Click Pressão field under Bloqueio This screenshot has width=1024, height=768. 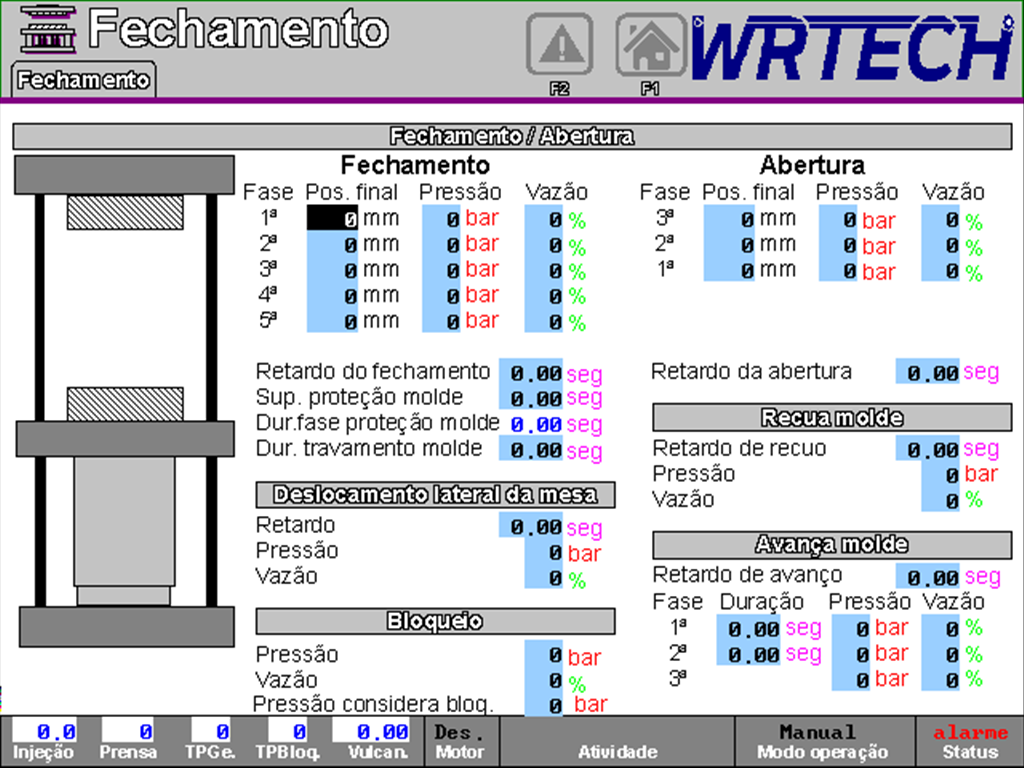546,654
